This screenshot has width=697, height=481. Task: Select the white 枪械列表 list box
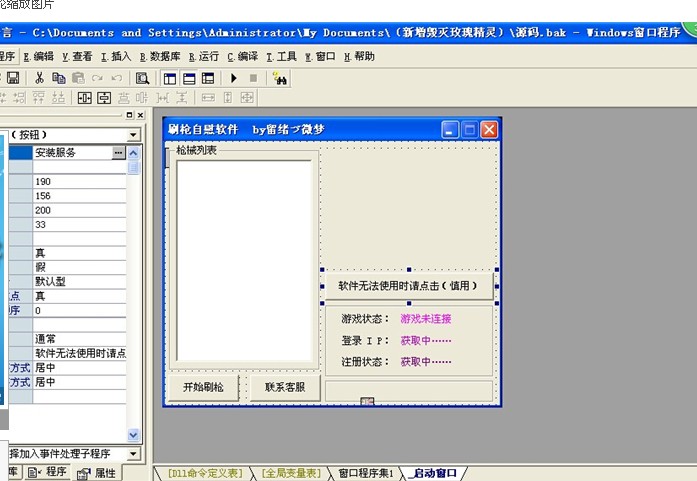point(244,261)
